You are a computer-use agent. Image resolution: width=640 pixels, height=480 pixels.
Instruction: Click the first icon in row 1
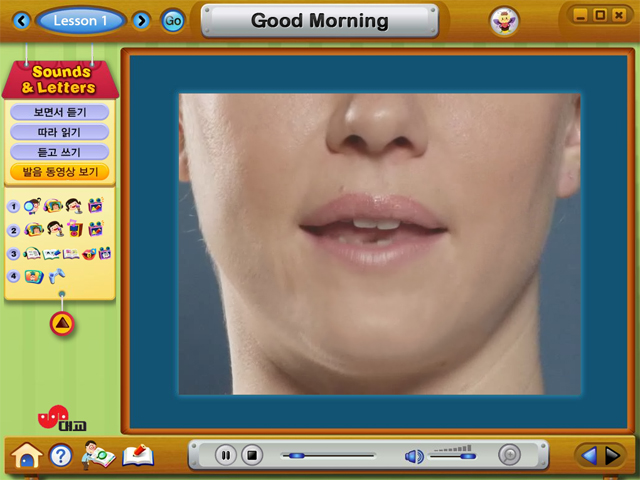[x=32, y=207]
